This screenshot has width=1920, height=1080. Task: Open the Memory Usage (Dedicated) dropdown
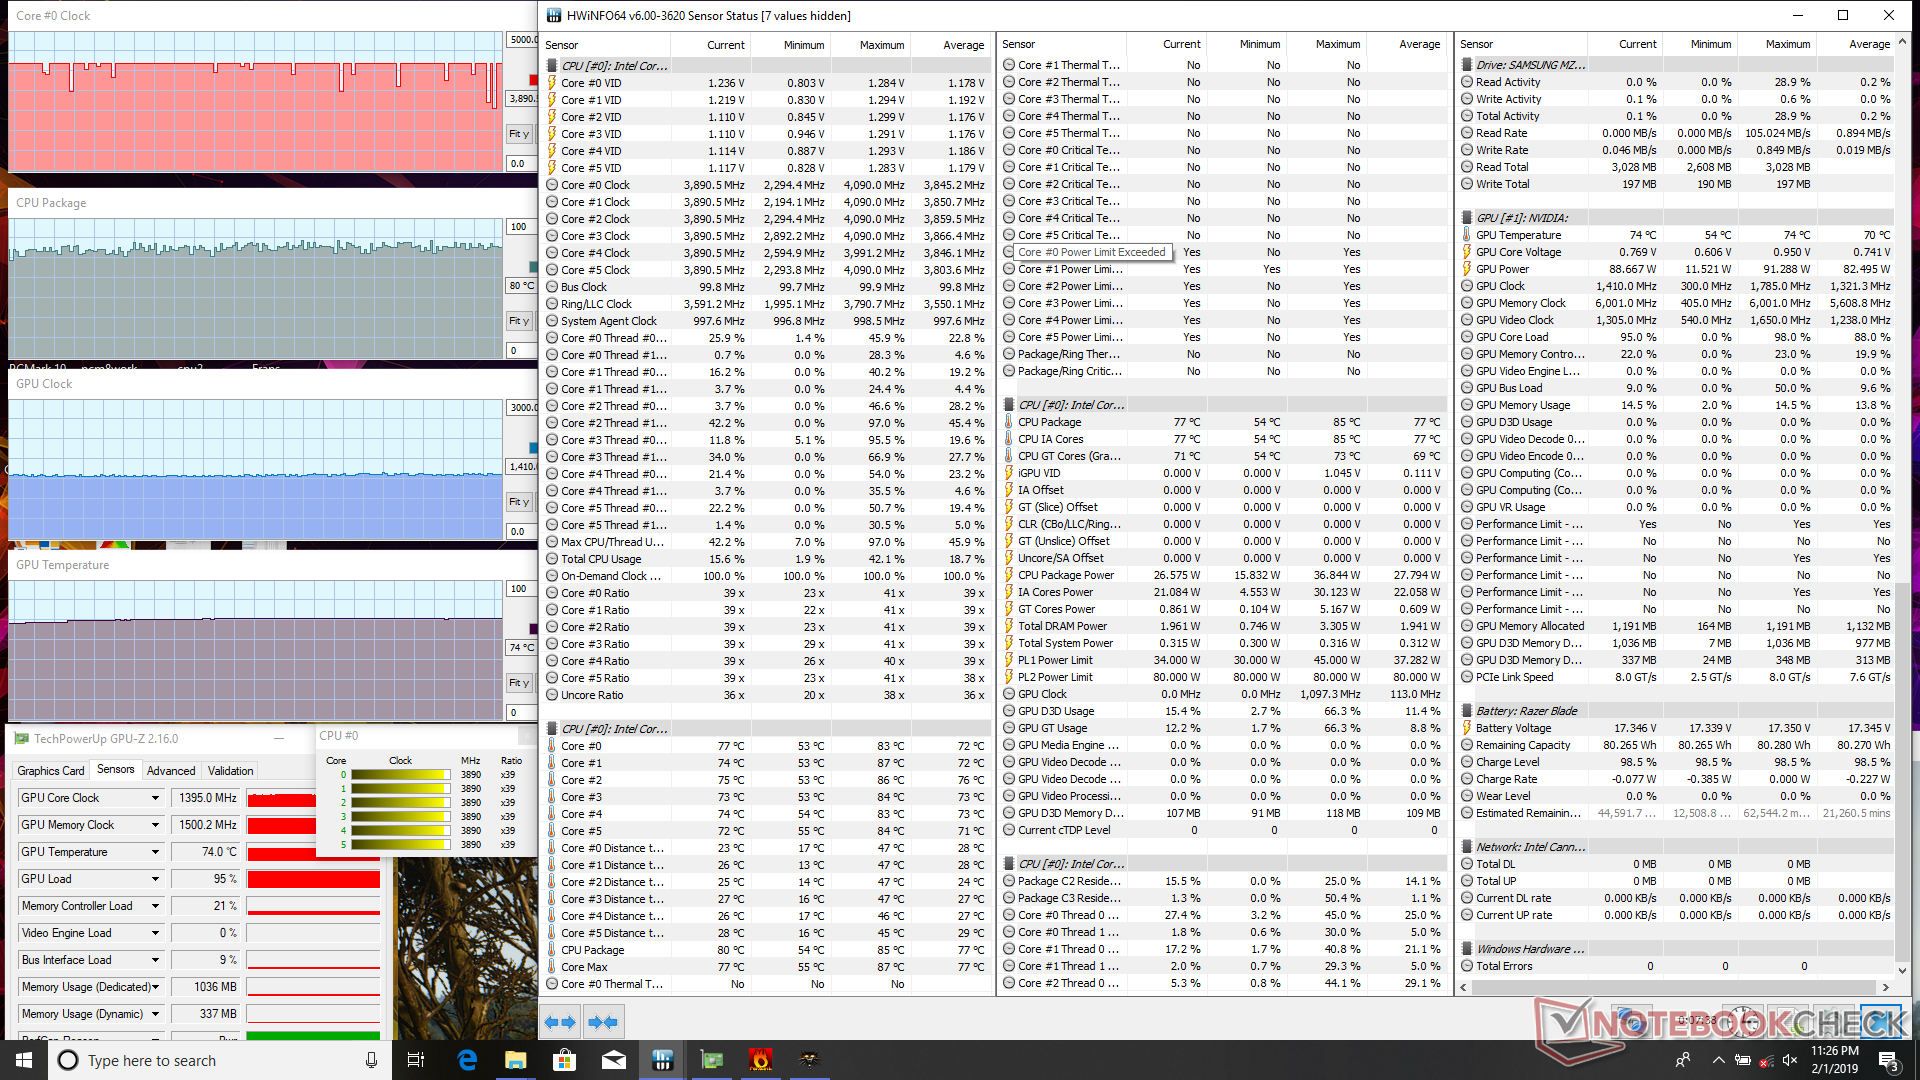(x=155, y=987)
